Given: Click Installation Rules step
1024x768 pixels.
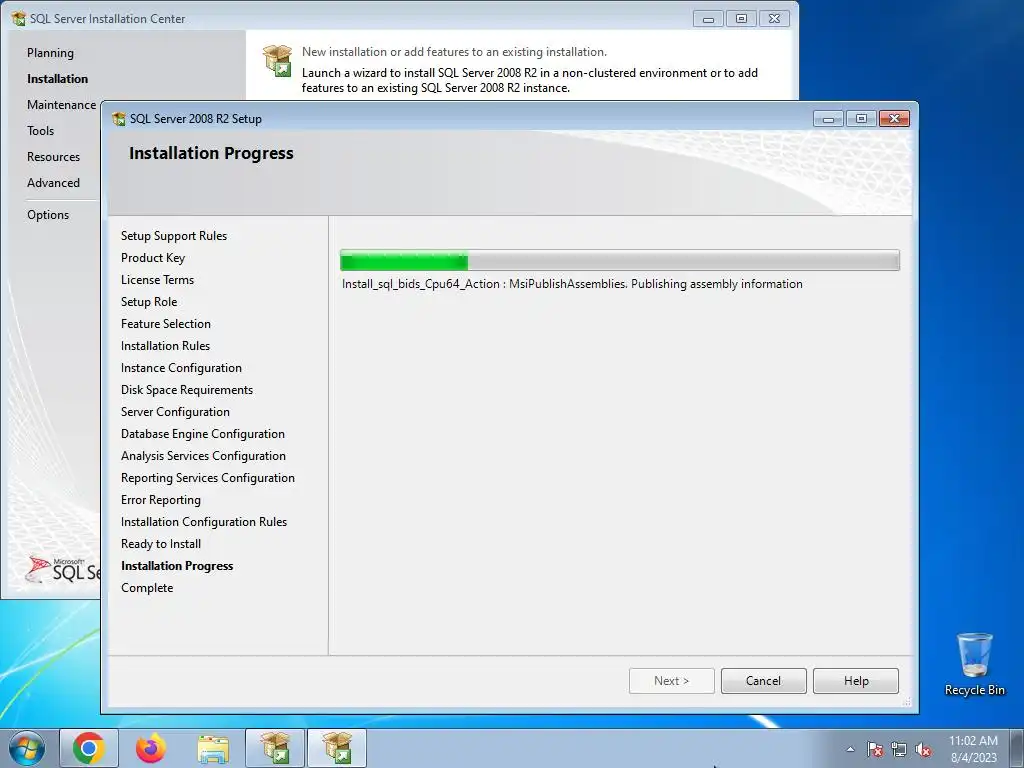Looking at the screenshot, I should pos(165,346).
